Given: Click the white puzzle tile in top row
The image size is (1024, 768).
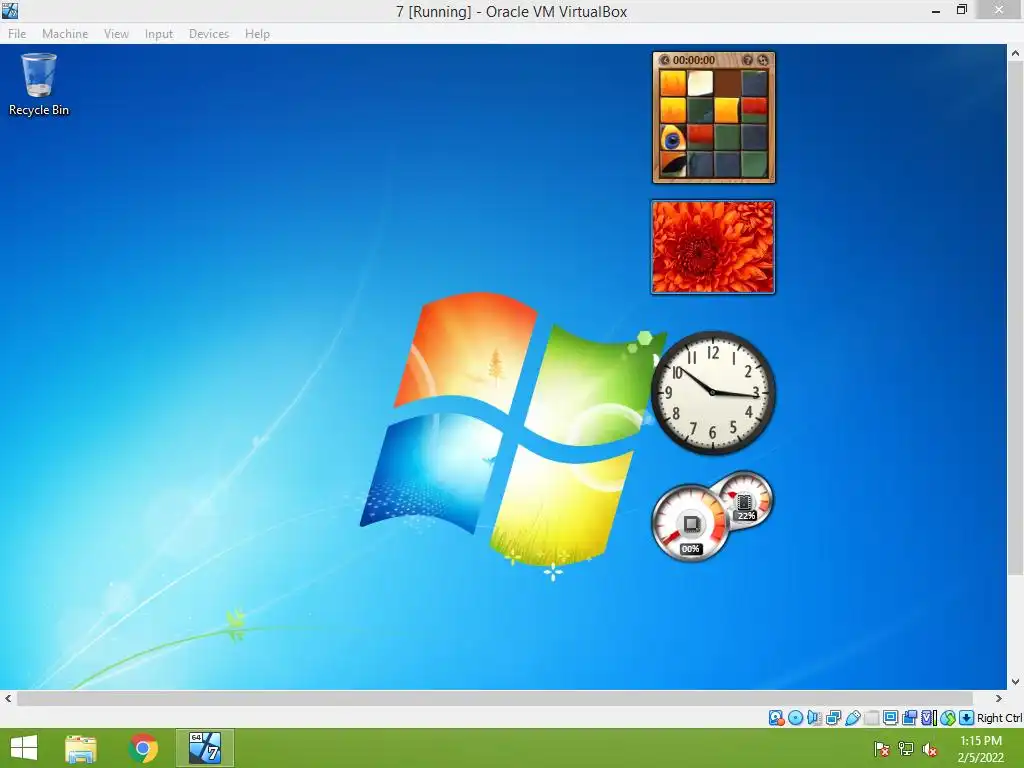Looking at the screenshot, I should click(x=700, y=84).
